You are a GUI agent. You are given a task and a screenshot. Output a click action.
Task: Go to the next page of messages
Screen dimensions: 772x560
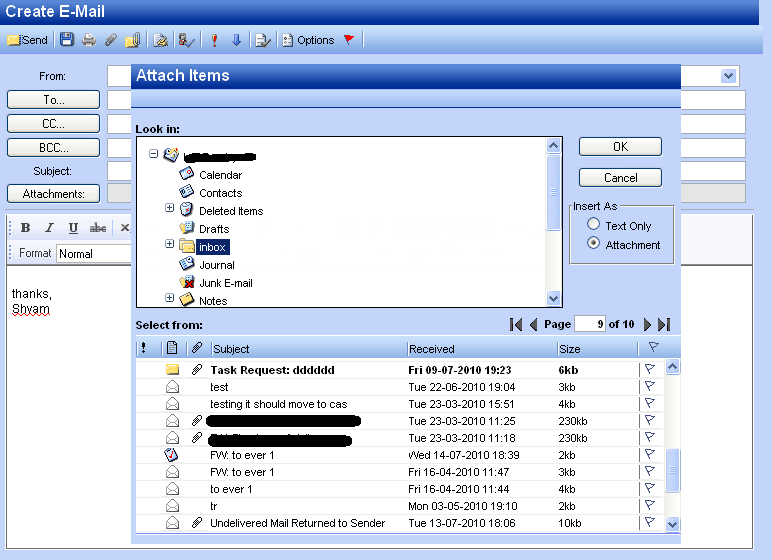pos(648,324)
